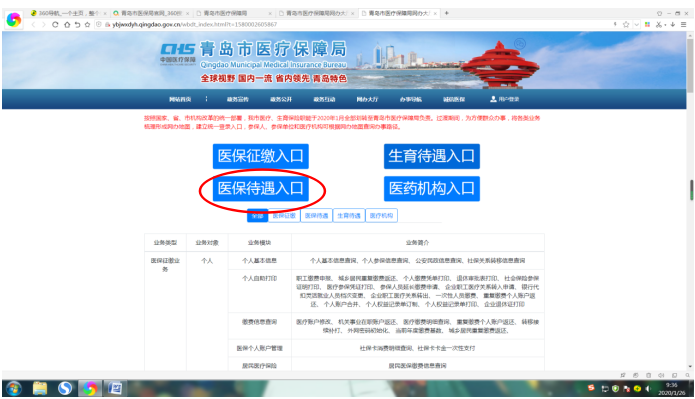This screenshot has width=695, height=399.
Task: Click the 生育待遇入口 button
Action: tap(432, 156)
